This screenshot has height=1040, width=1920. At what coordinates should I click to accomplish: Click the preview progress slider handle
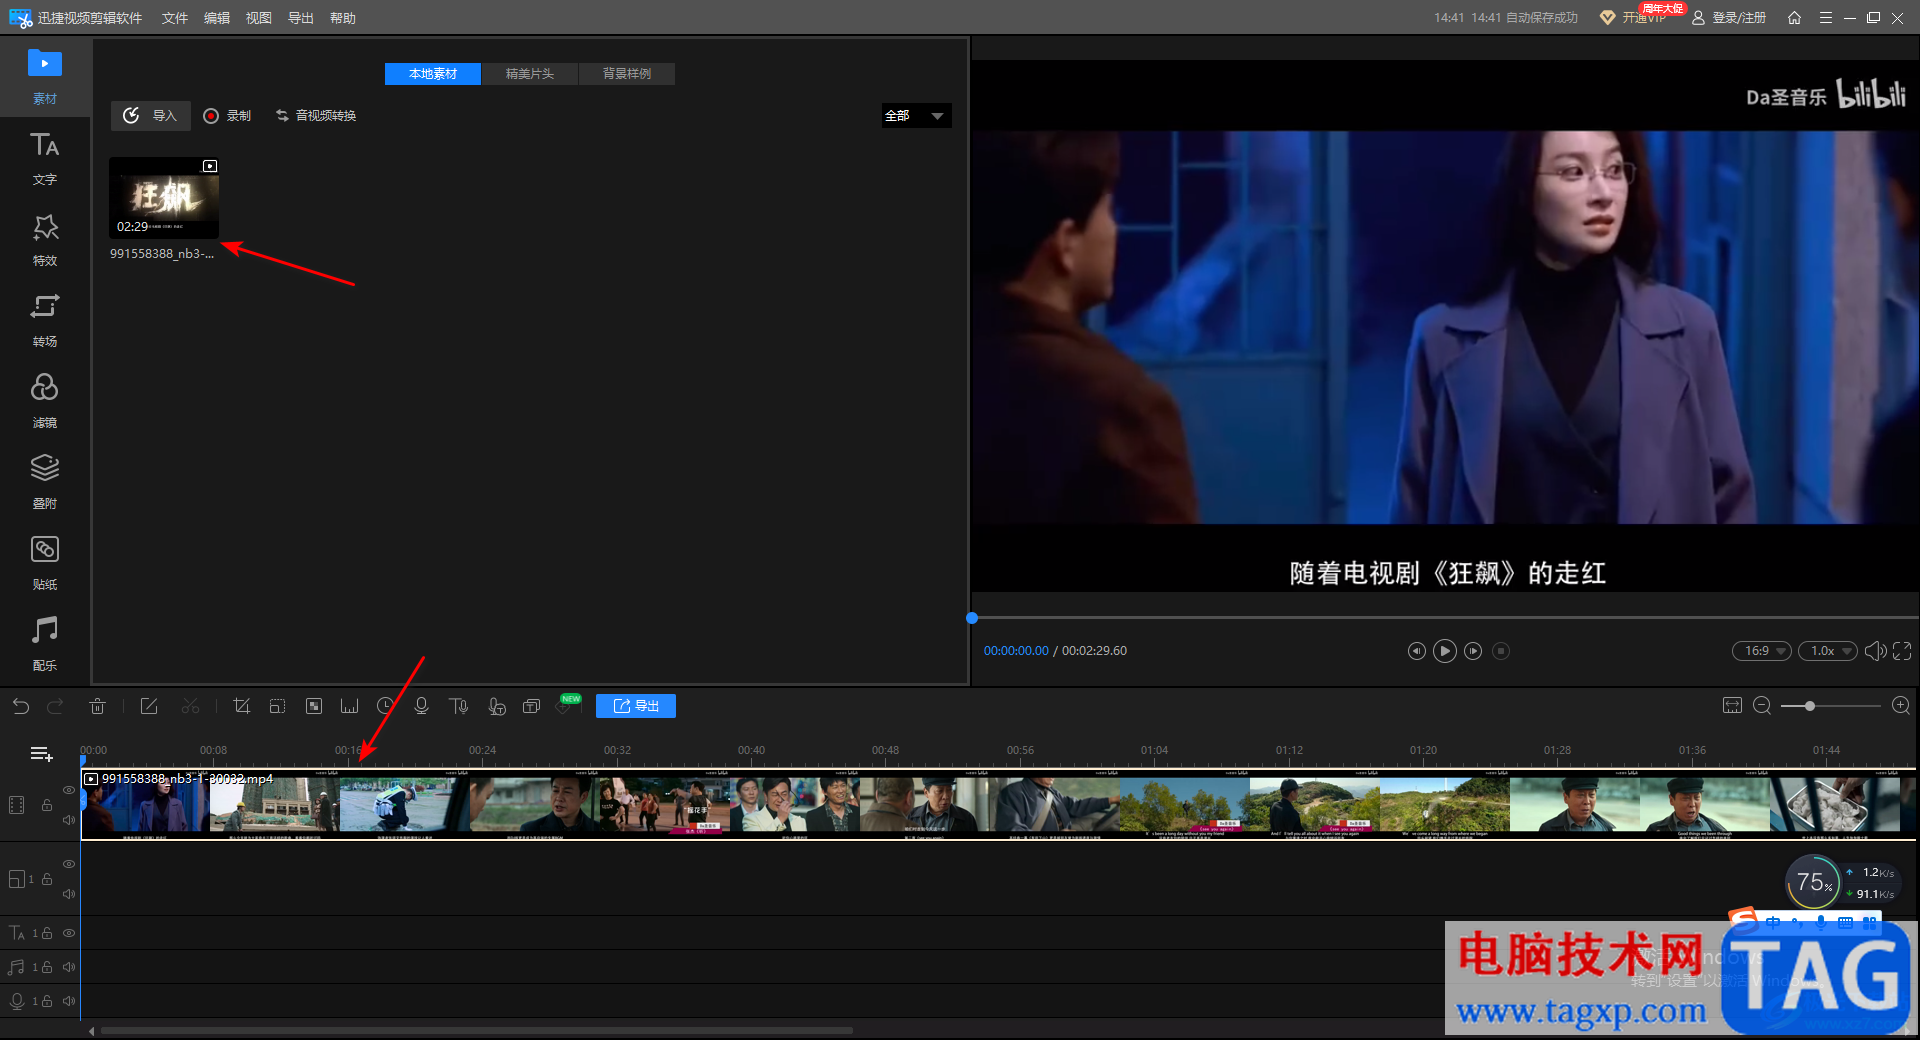pyautogui.click(x=972, y=618)
